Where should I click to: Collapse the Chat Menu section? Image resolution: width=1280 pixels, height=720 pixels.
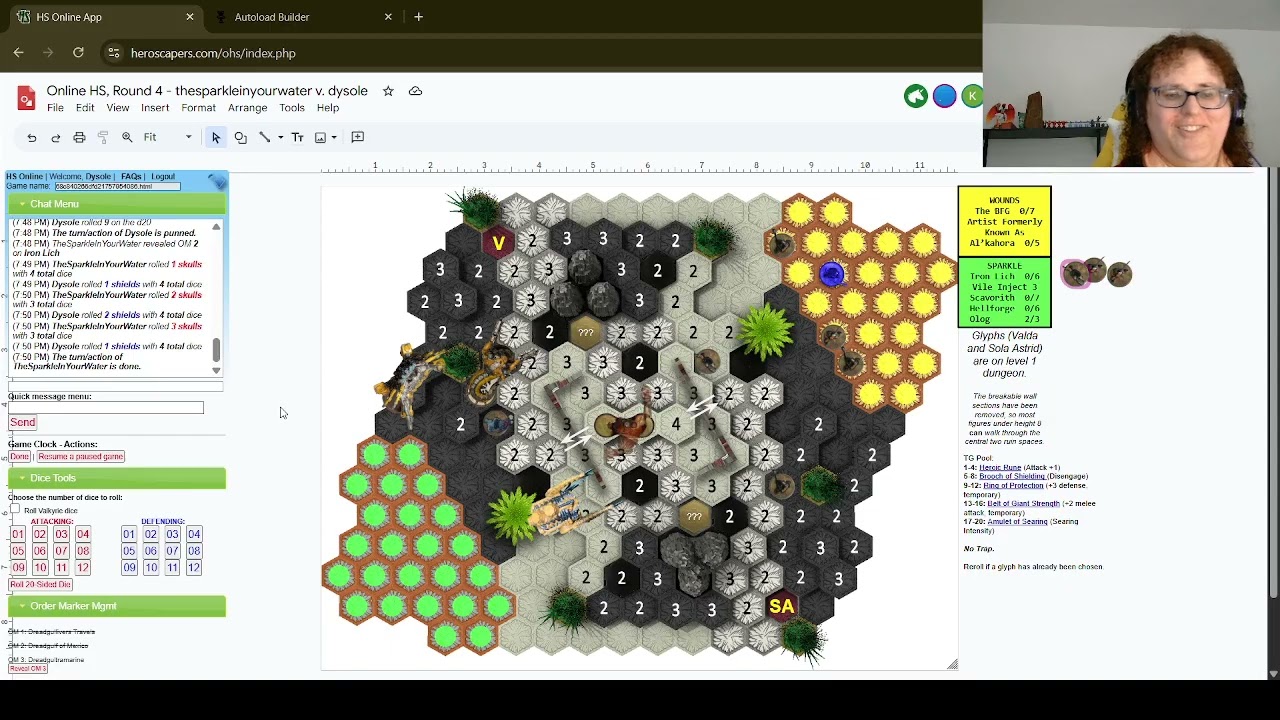117,204
